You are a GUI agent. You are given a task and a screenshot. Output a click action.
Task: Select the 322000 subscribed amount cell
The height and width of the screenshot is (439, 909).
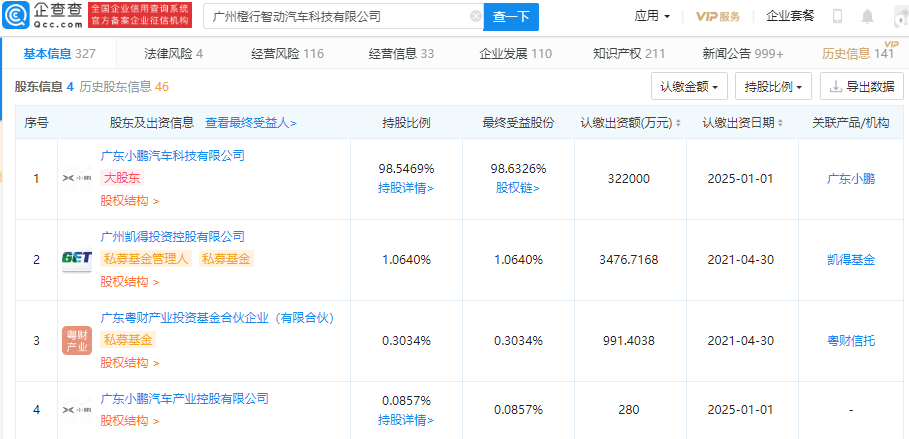(630, 179)
